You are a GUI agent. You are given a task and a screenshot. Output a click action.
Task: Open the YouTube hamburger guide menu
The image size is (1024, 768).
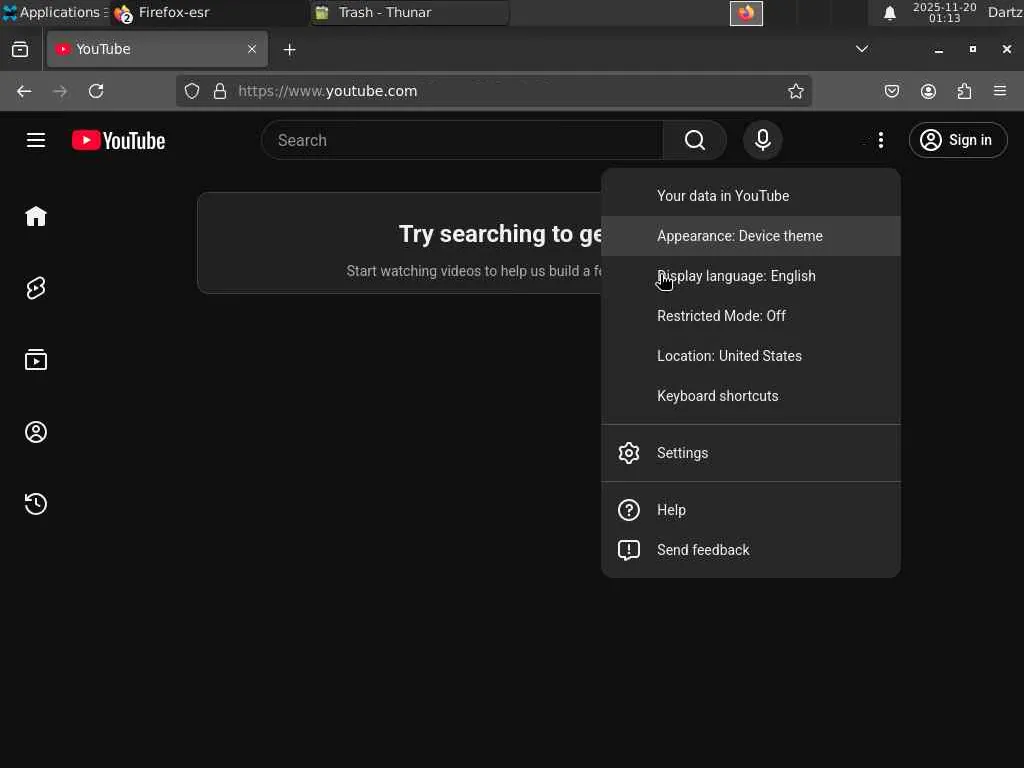pyautogui.click(x=36, y=140)
